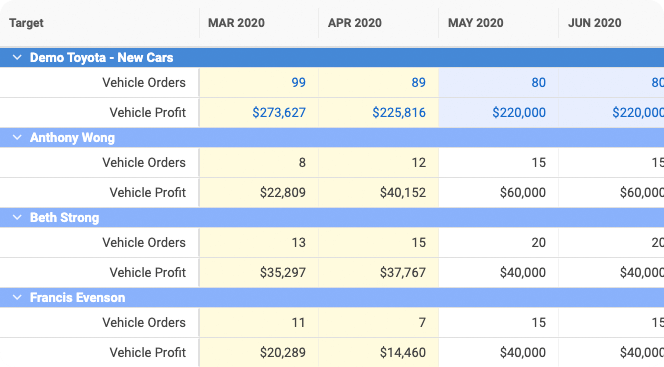664x367 pixels.
Task: Collapse the Beth Strong section chevron
Action: tap(17, 218)
